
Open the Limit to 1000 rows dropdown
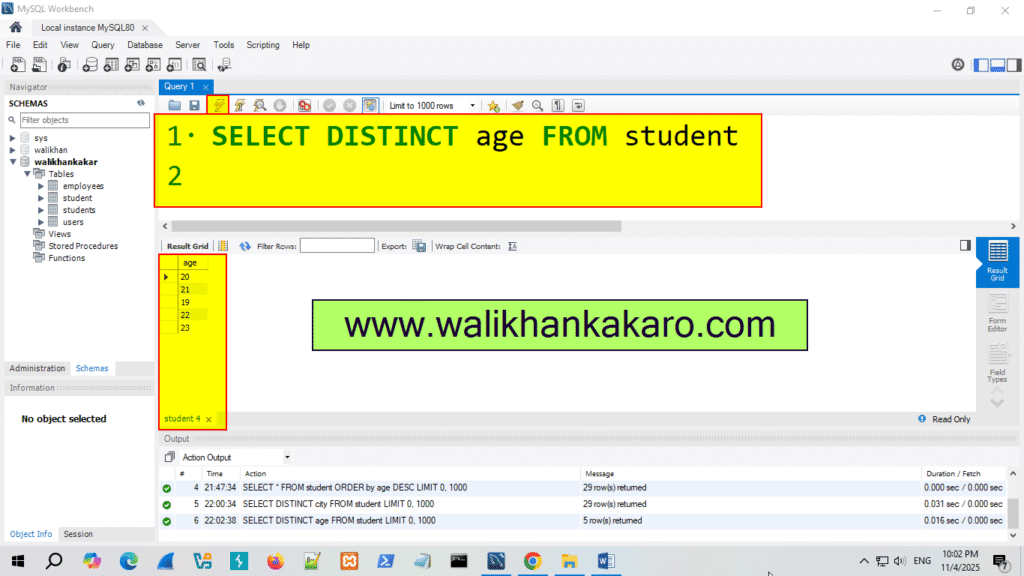click(x=474, y=105)
